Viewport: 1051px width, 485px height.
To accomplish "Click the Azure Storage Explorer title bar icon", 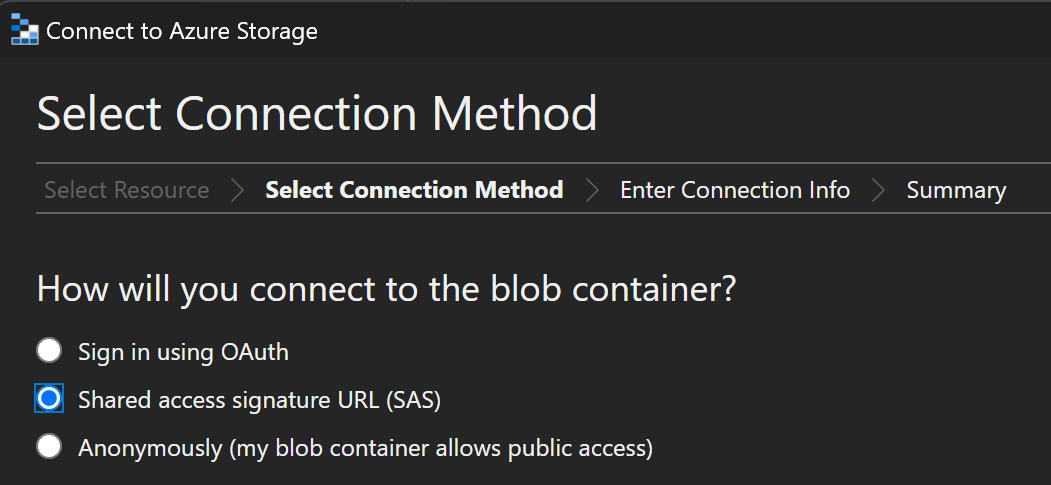I will [x=24, y=31].
